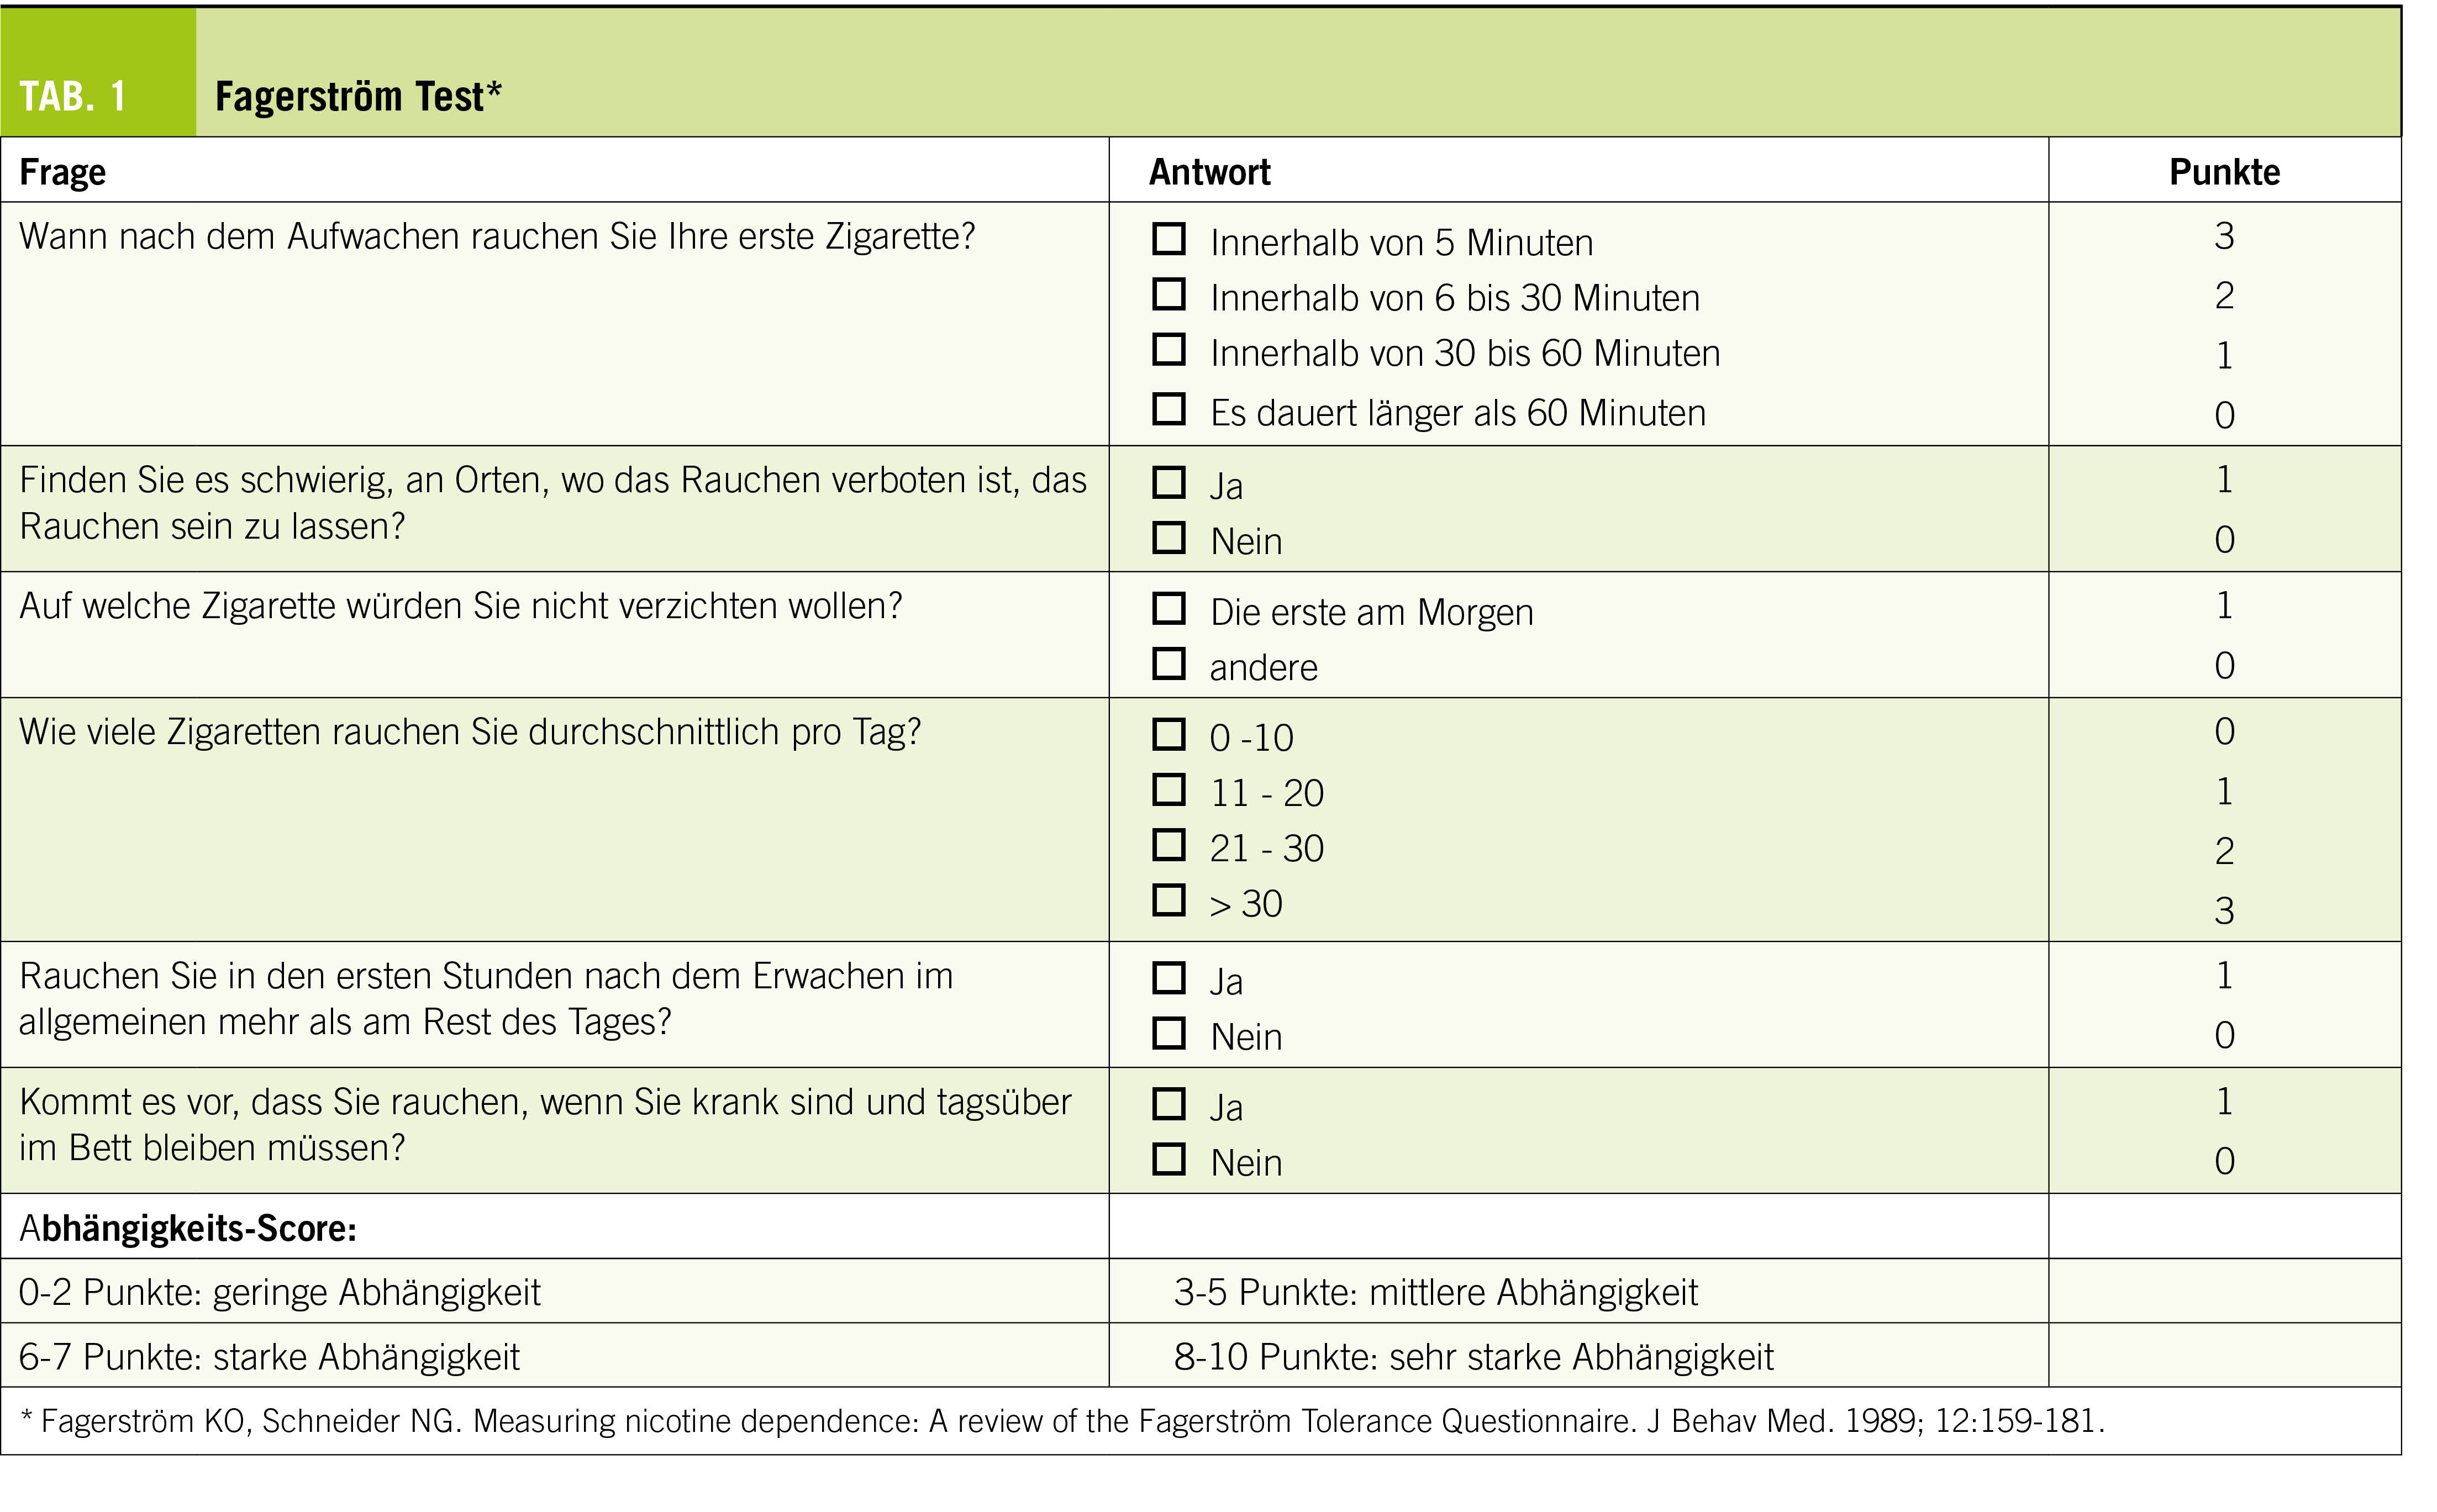Tick 'Ja' for smoking where verboten
The image size is (2437, 1512).
pyautogui.click(x=1168, y=482)
